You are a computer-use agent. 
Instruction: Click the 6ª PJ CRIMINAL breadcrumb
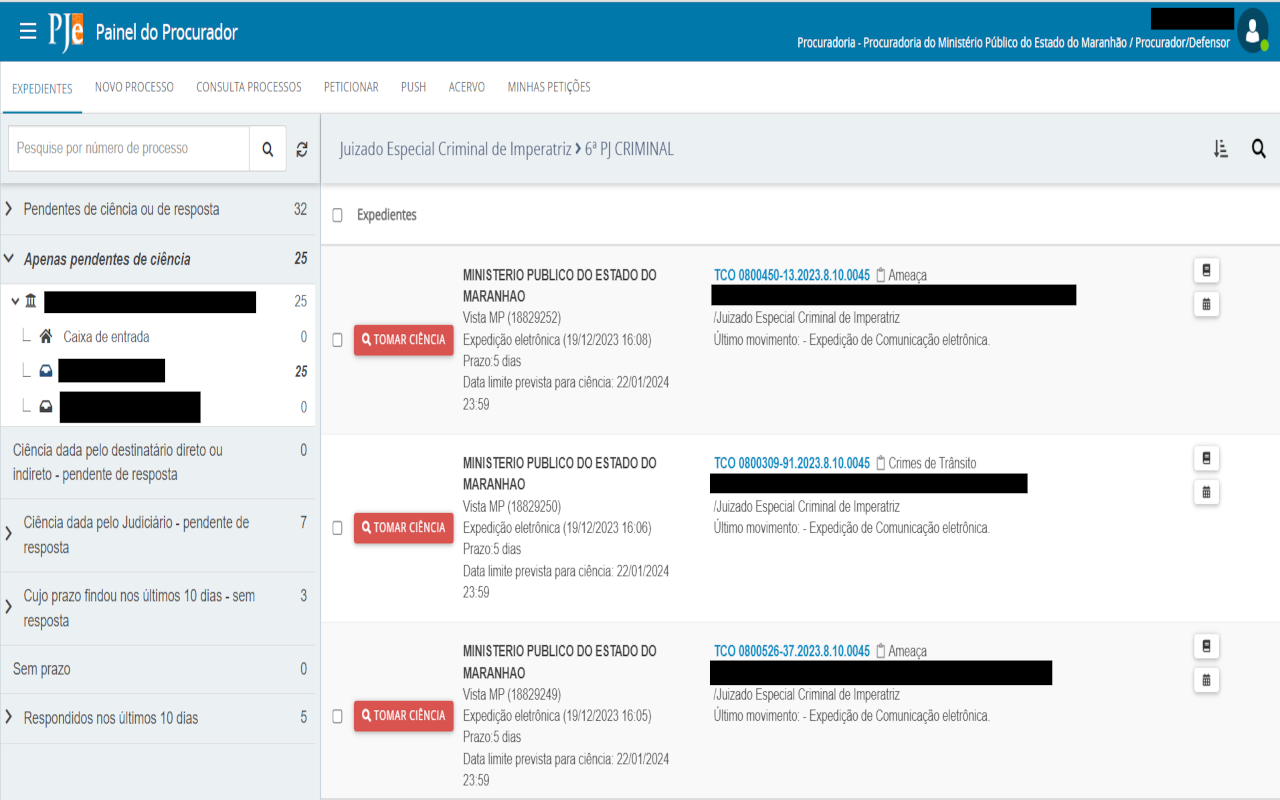click(630, 149)
